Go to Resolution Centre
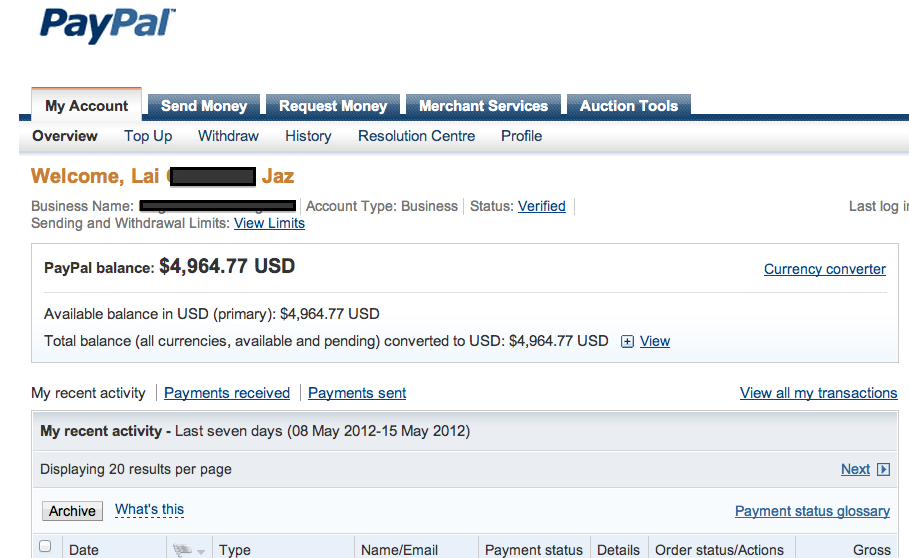The height and width of the screenshot is (558, 909). (x=416, y=136)
